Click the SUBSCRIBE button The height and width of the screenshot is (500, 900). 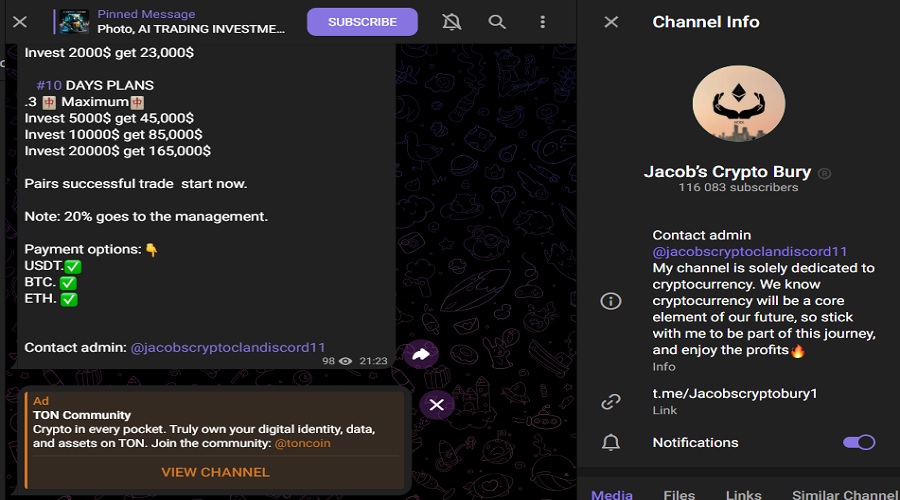point(362,22)
